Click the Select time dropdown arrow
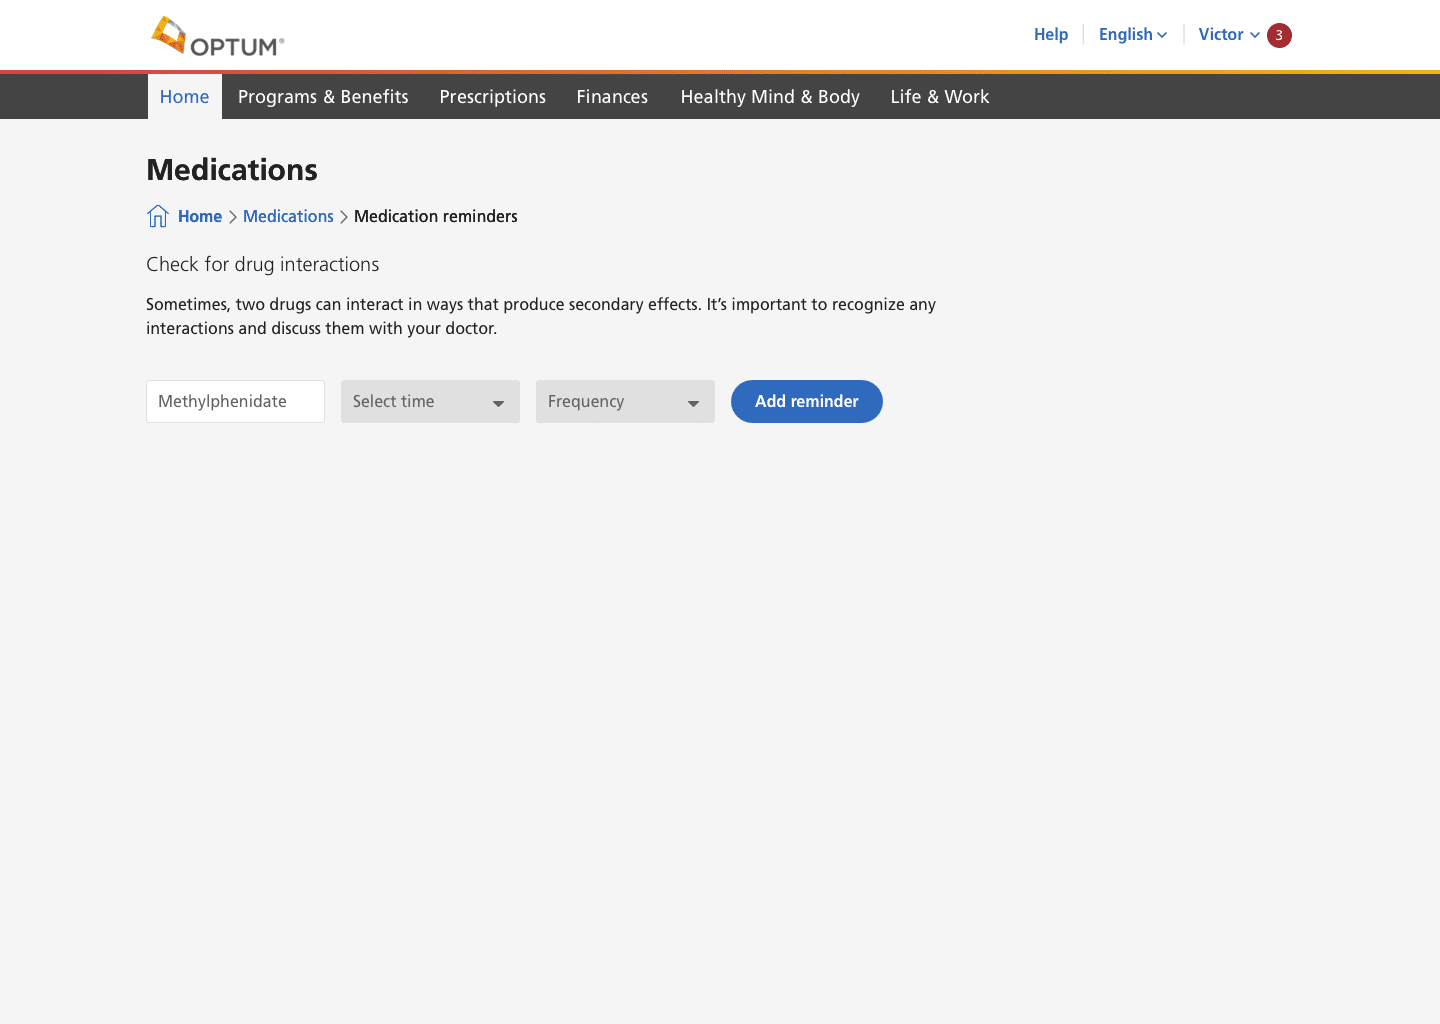Viewport: 1440px width, 1024px height. pos(498,403)
